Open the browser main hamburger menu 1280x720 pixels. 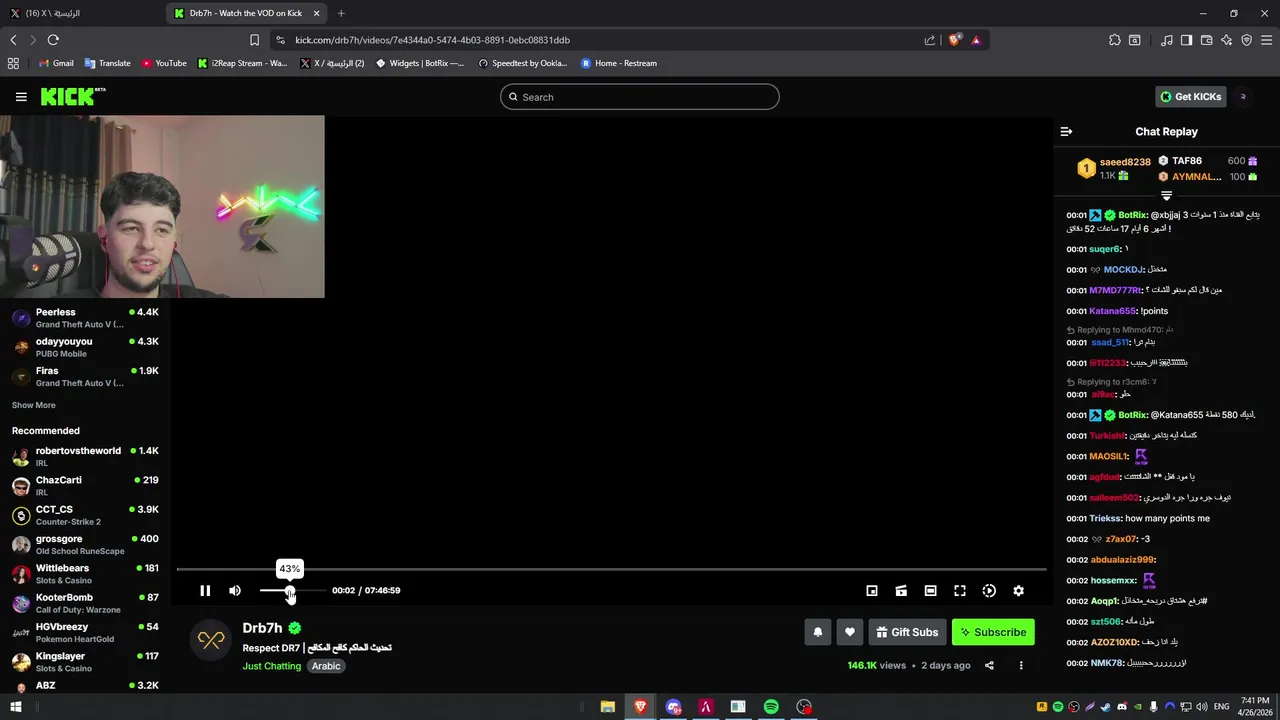1267,40
